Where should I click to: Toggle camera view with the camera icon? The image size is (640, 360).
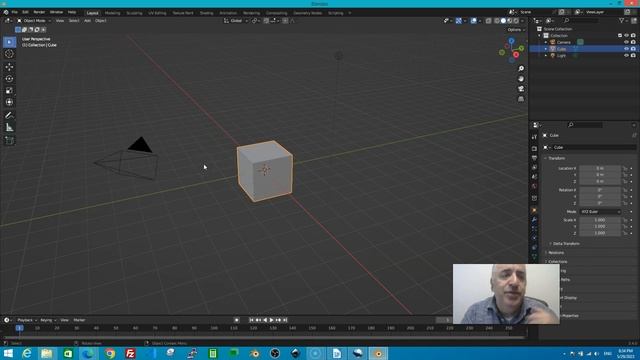coord(521,89)
